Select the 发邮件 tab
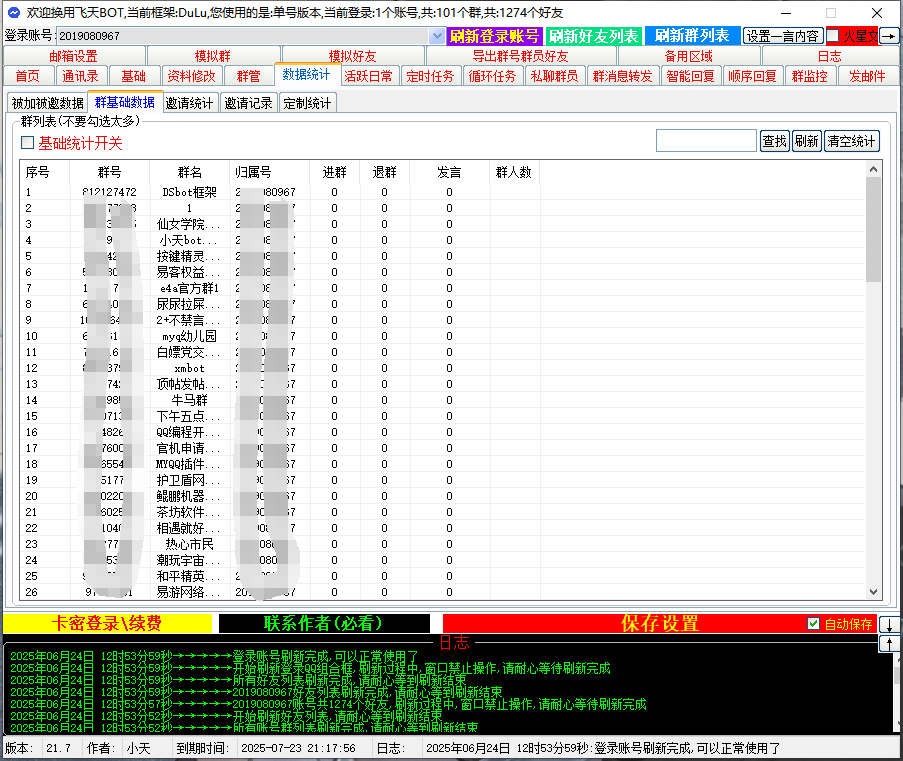Screen dimensions: 903x761 tap(867, 76)
